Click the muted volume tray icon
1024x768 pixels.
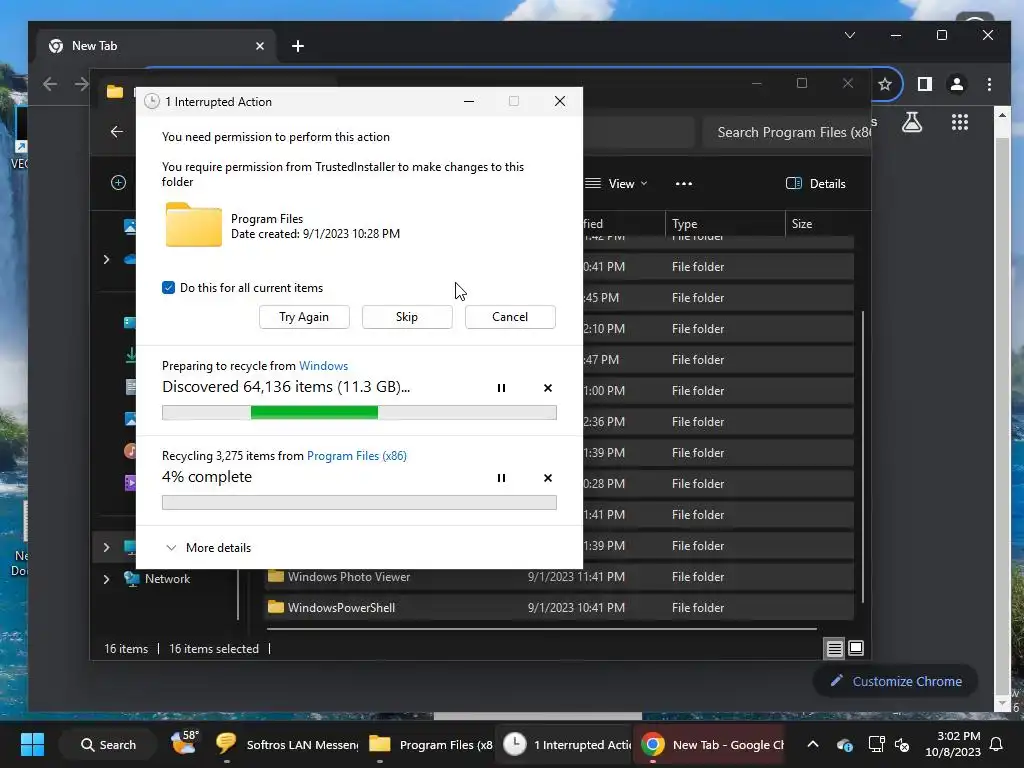point(902,744)
